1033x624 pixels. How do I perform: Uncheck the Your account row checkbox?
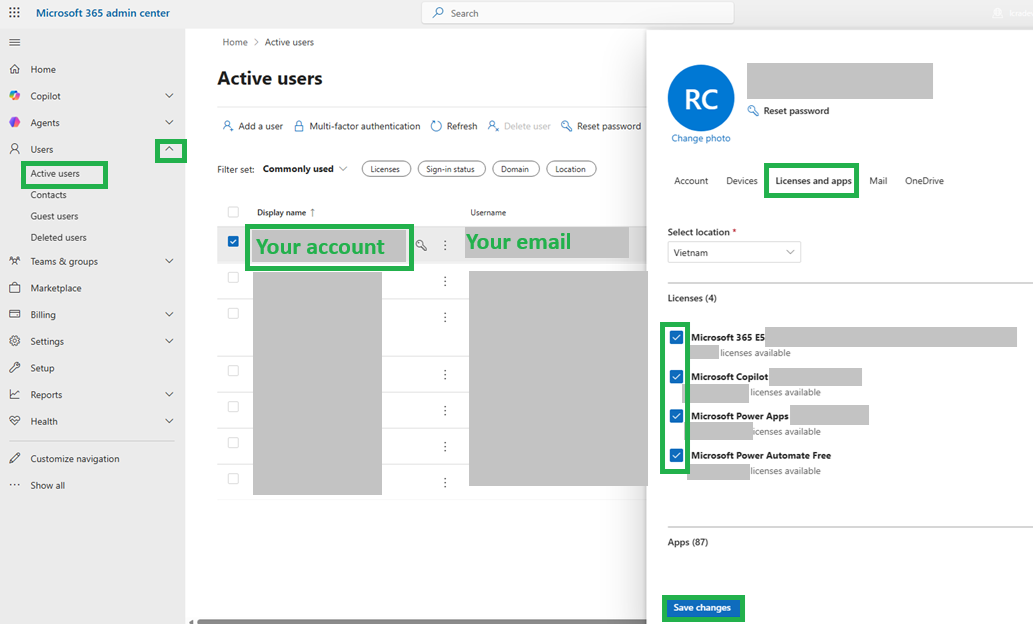pyautogui.click(x=233, y=241)
